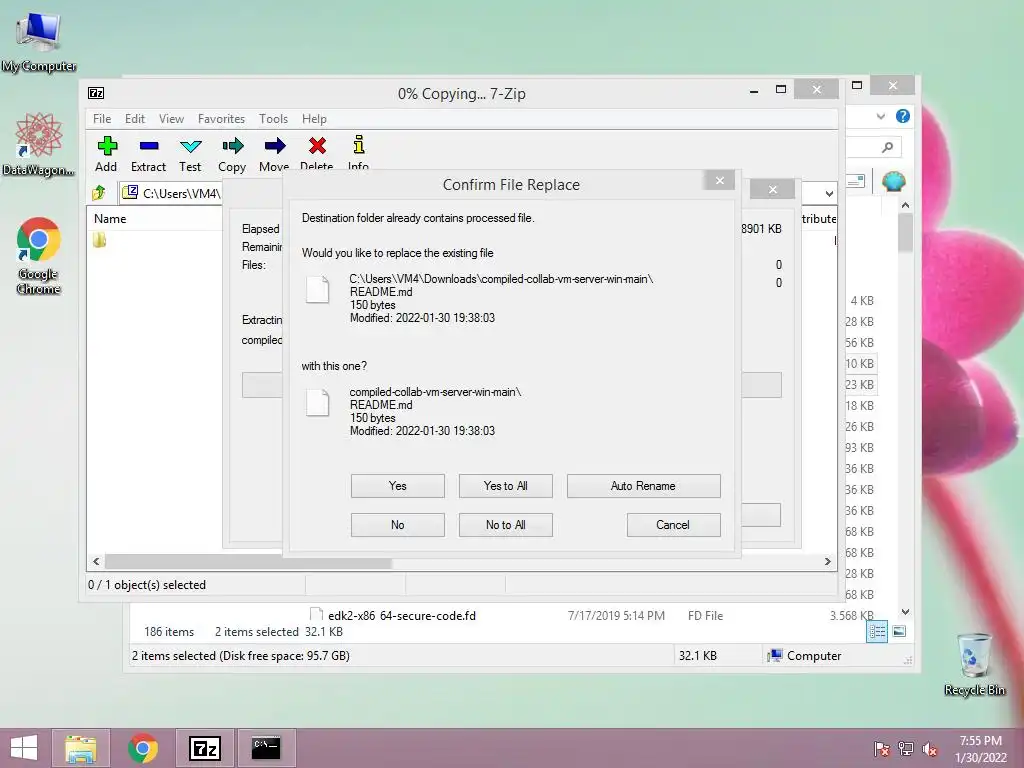Close the copying progress dialog behind
Viewport: 1024px width, 768px height.
(x=773, y=189)
